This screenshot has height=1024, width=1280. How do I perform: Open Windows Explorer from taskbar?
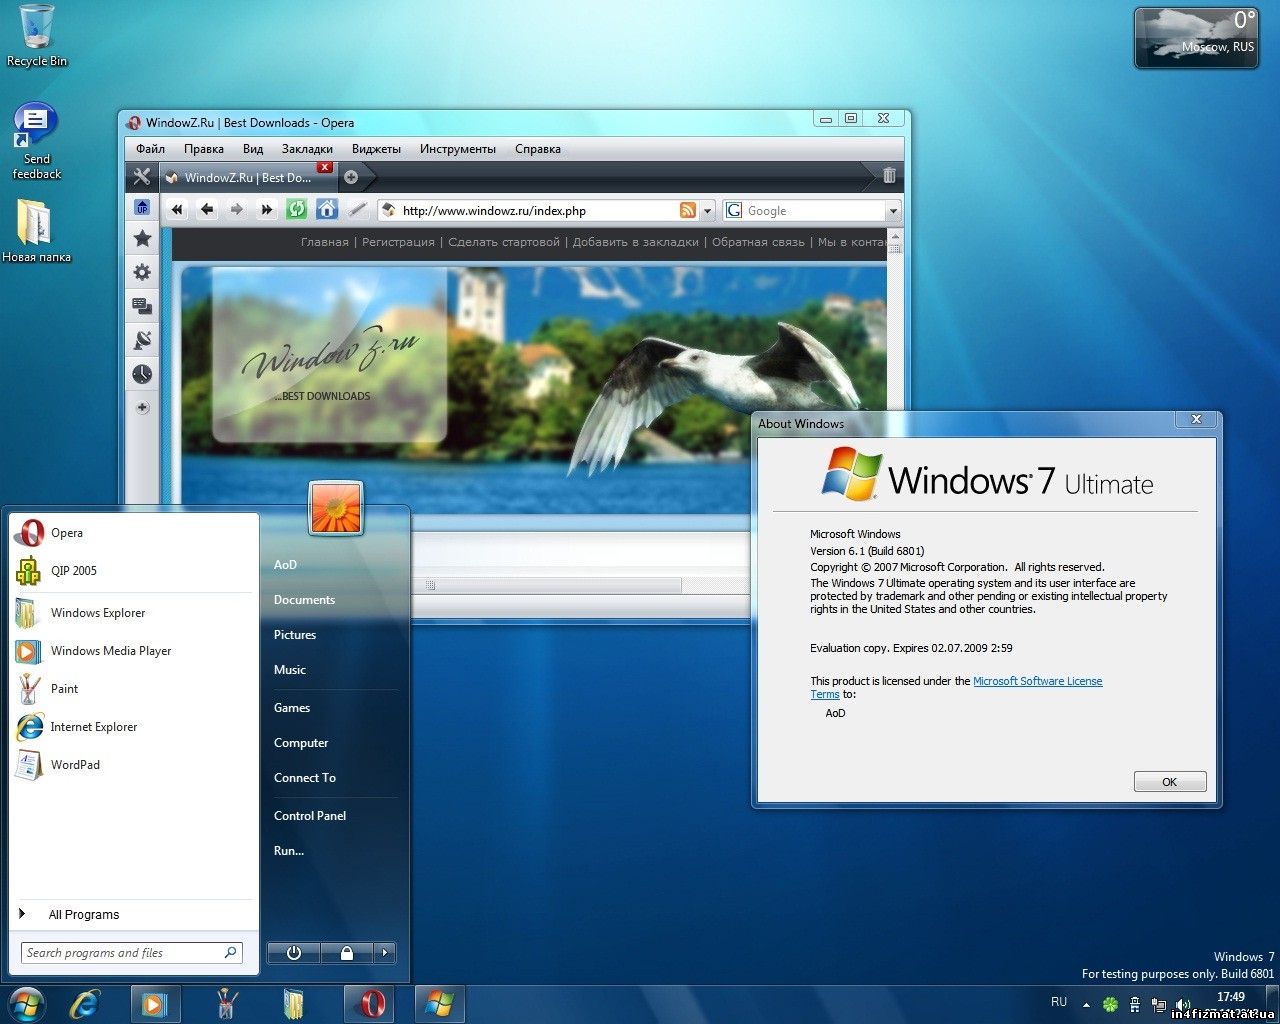click(294, 1004)
